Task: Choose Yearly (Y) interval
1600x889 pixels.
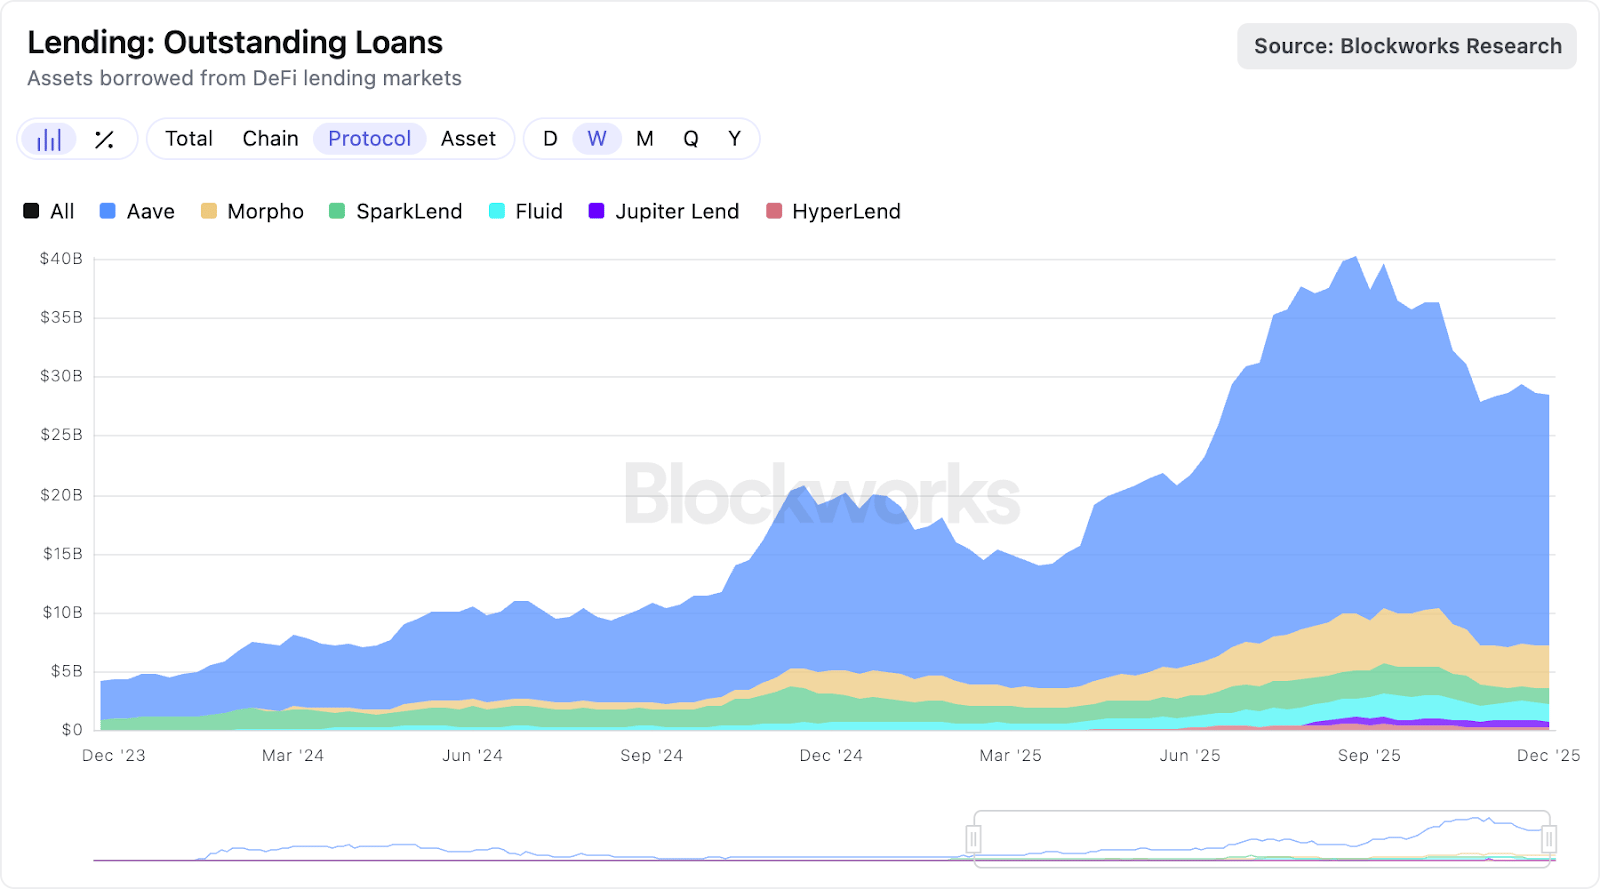Action: pos(735,139)
